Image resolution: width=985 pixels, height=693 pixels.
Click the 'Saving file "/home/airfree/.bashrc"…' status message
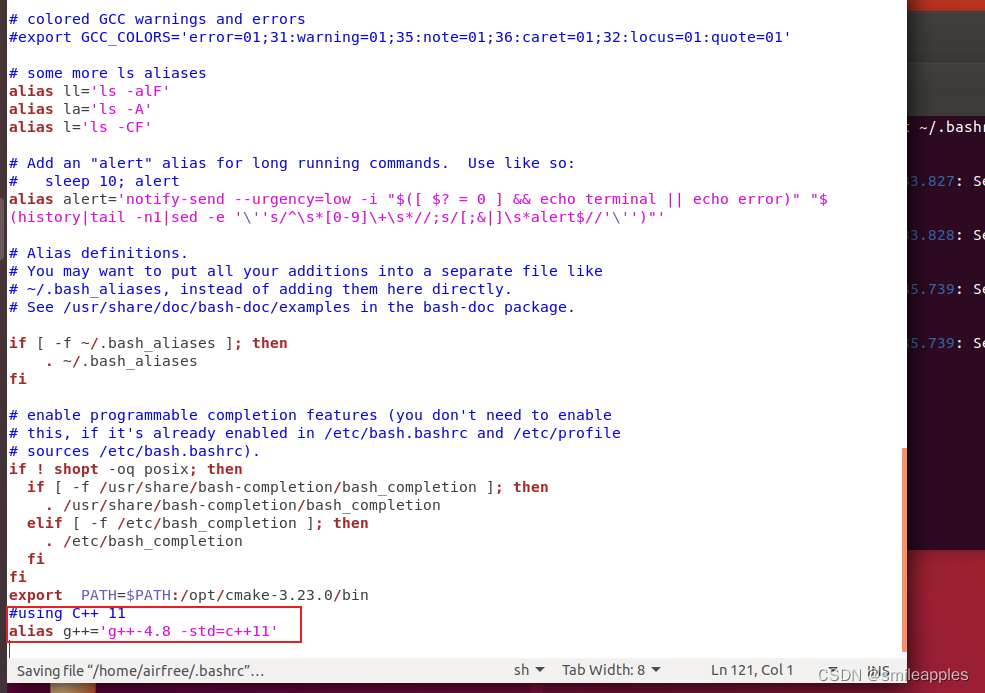140,670
